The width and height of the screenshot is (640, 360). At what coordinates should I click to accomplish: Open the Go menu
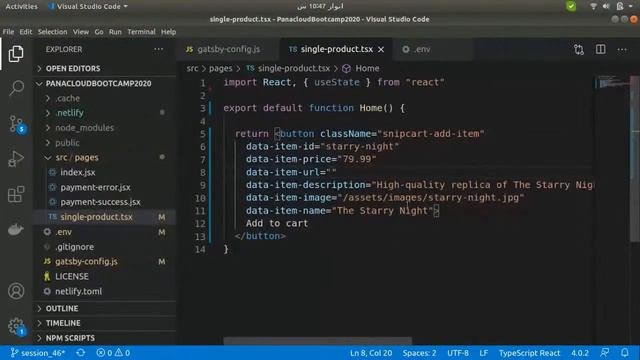pyautogui.click(x=99, y=32)
